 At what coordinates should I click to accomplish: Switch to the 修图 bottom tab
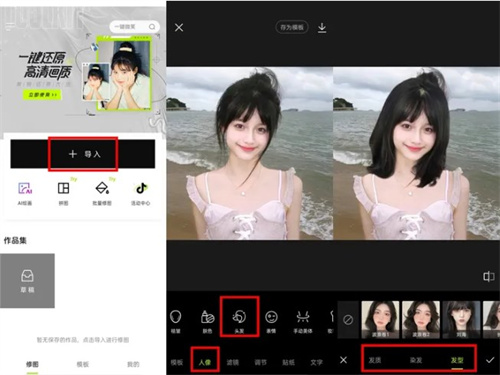click(32, 364)
